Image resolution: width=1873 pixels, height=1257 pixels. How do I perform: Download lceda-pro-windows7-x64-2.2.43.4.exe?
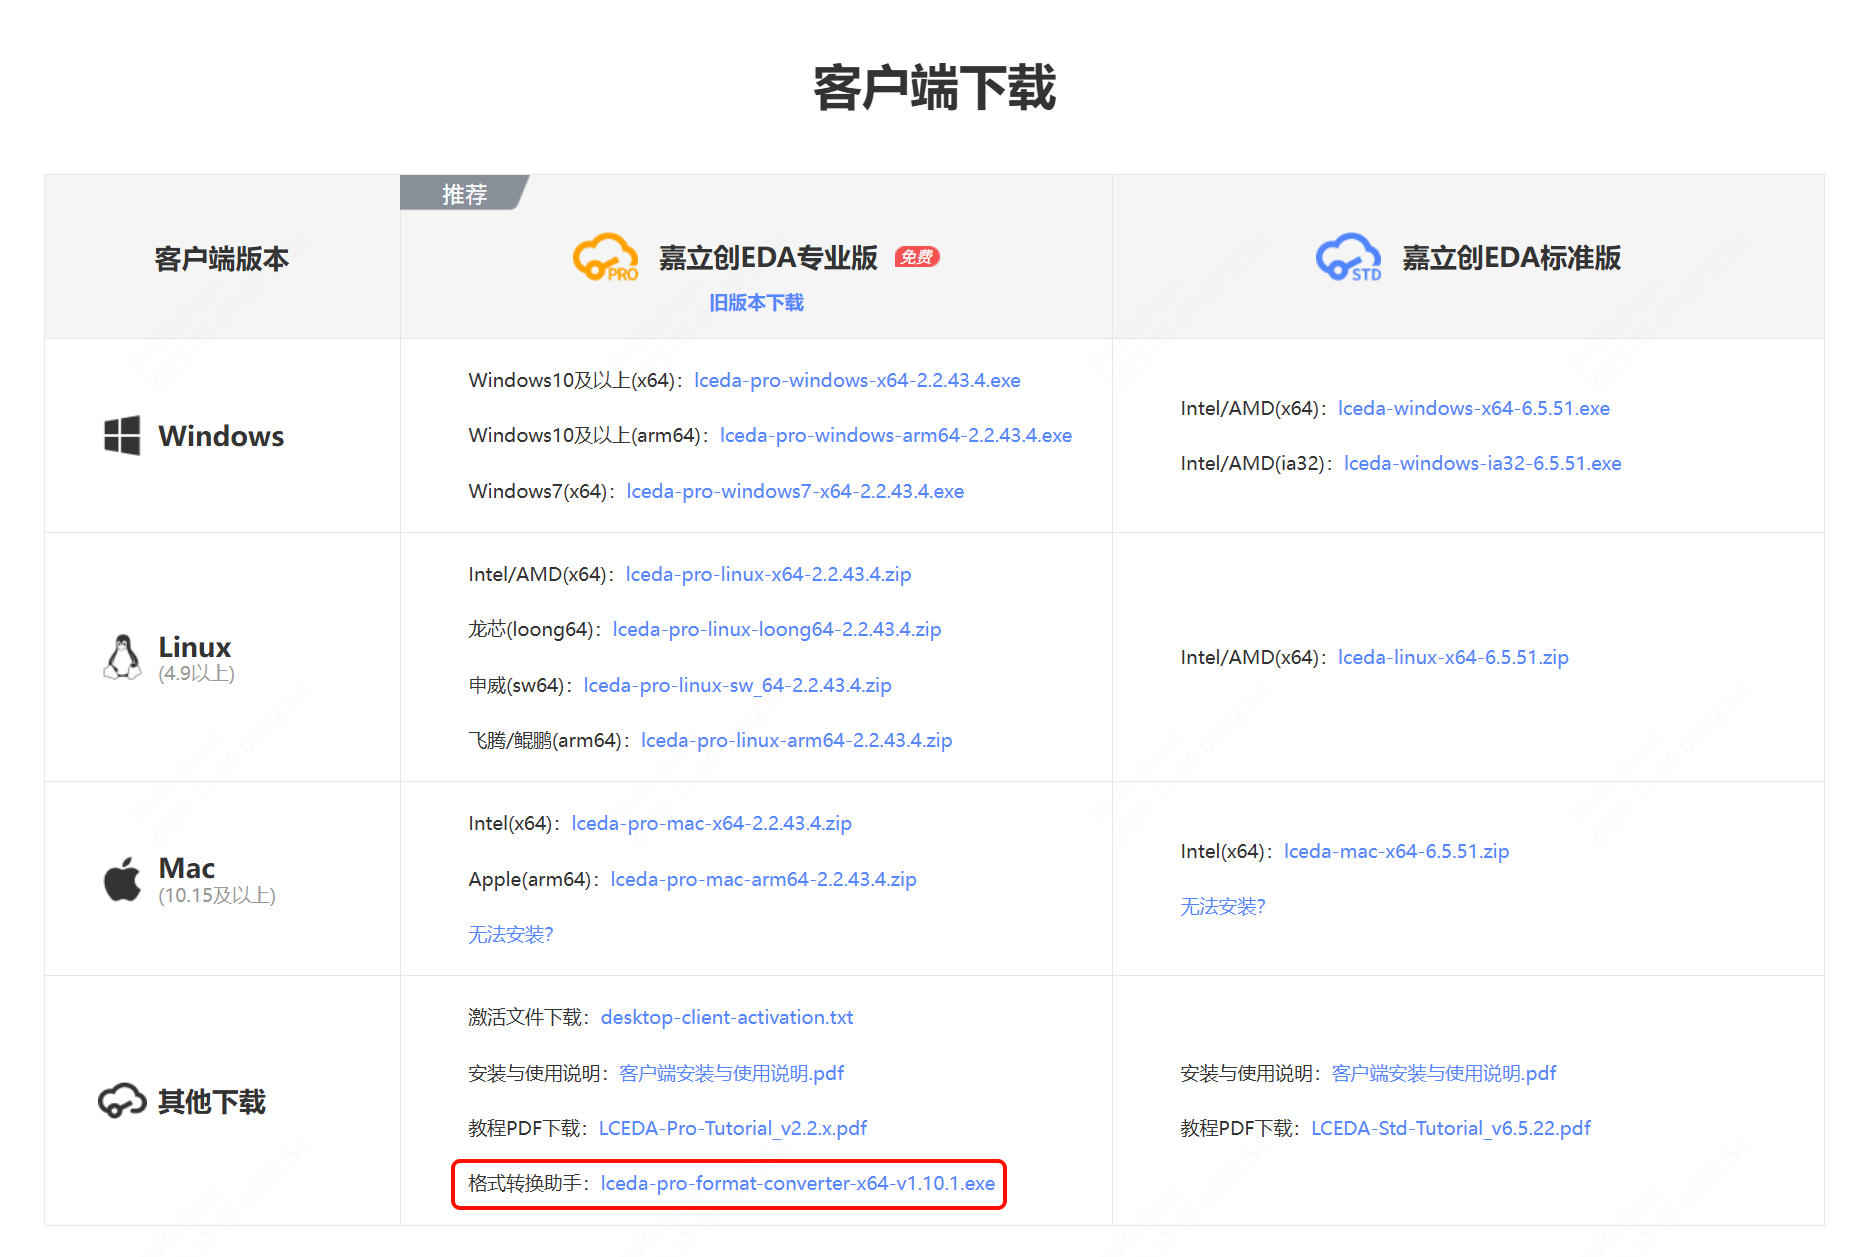795,491
